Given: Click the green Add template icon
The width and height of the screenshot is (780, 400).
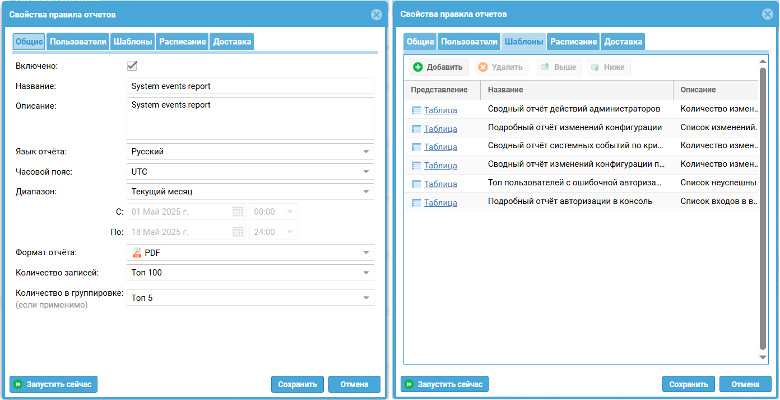Looking at the screenshot, I should pyautogui.click(x=418, y=67).
